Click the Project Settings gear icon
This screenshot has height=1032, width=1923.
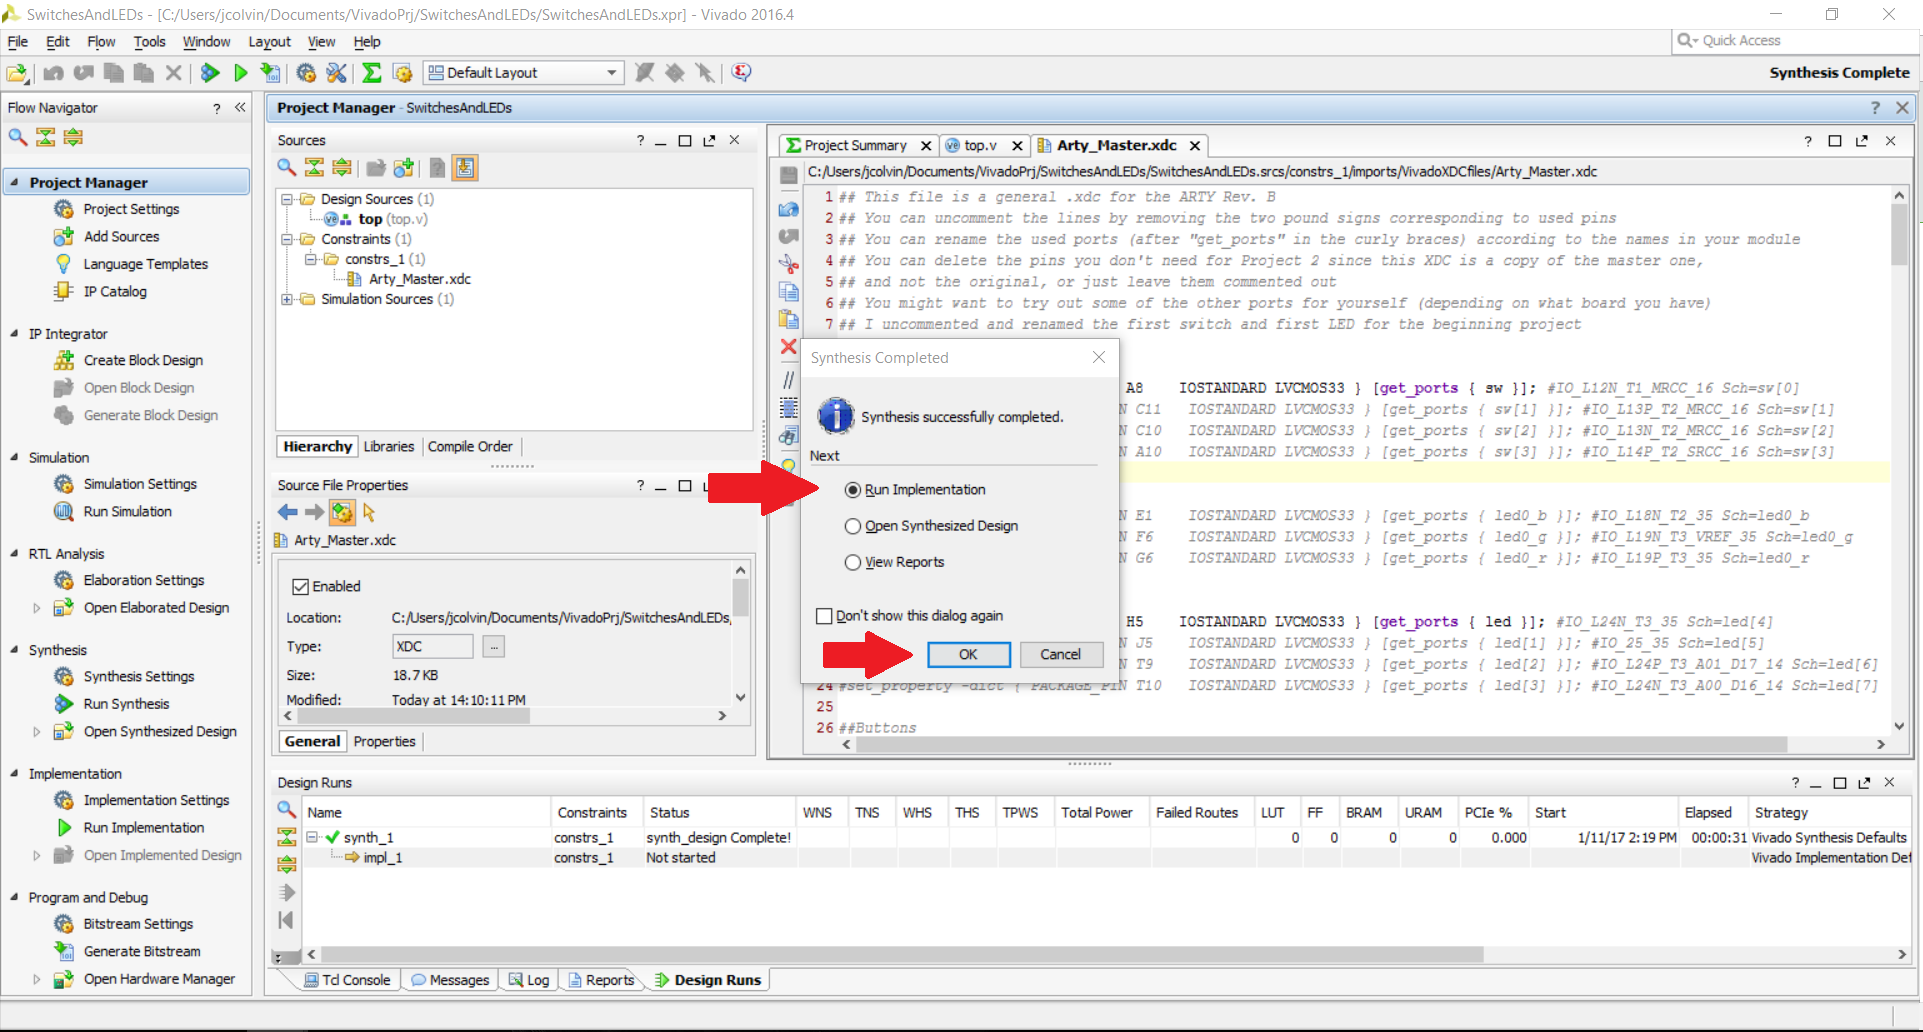63,209
